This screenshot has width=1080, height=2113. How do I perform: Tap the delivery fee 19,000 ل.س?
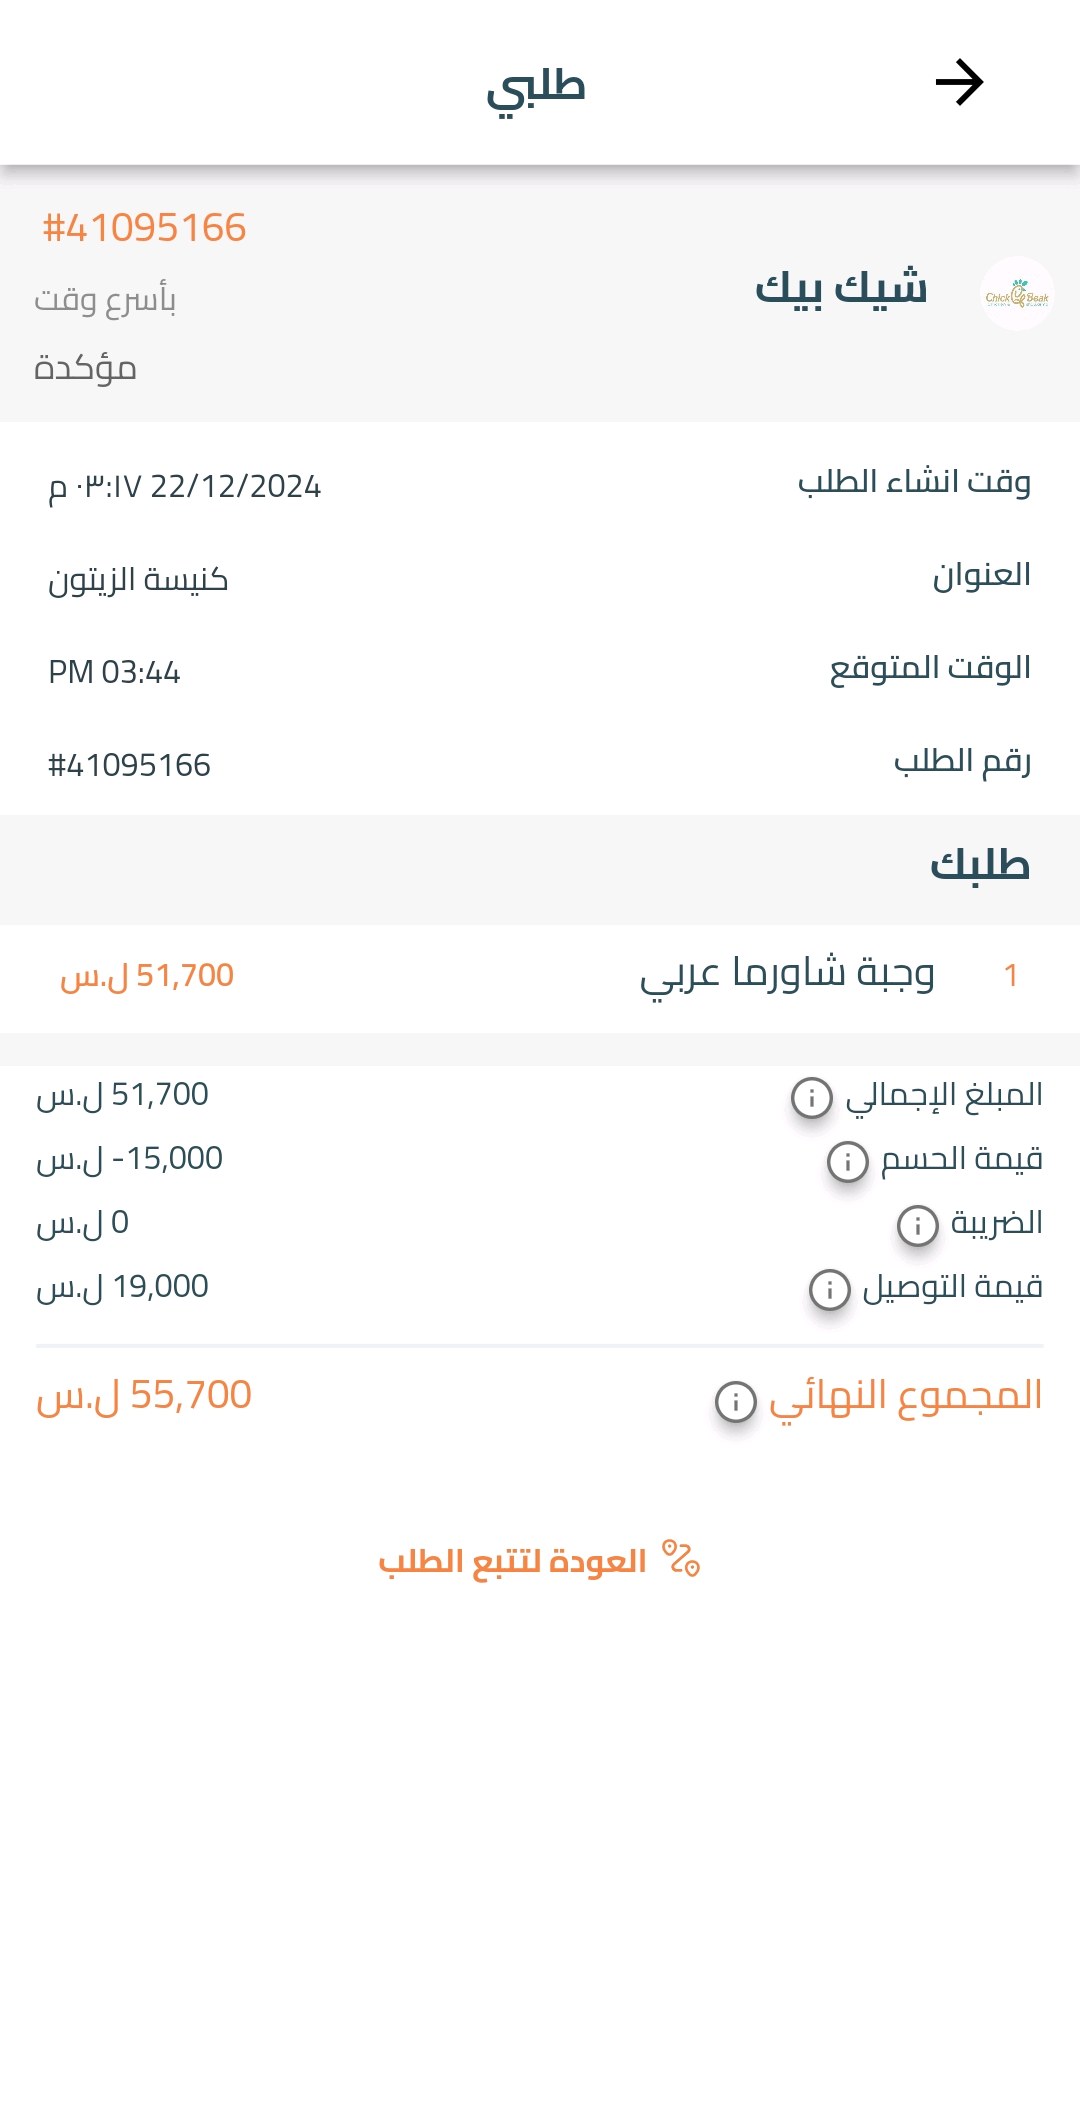(x=123, y=1287)
